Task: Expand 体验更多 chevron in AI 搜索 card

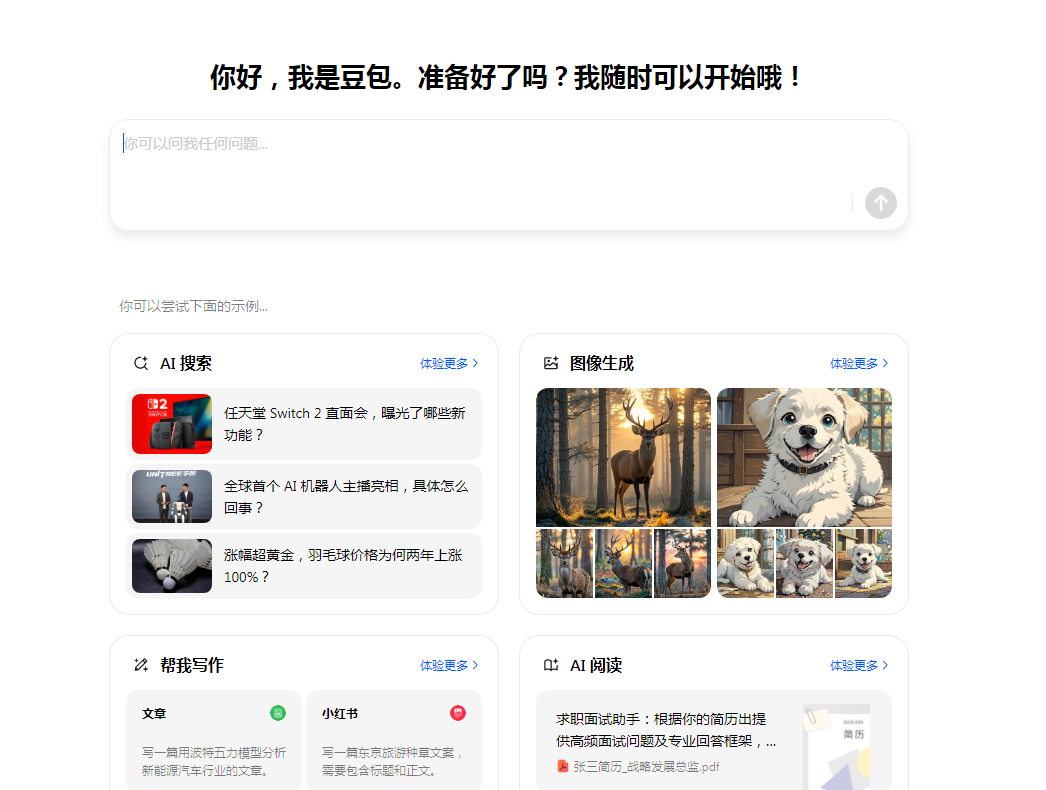Action: pos(476,363)
